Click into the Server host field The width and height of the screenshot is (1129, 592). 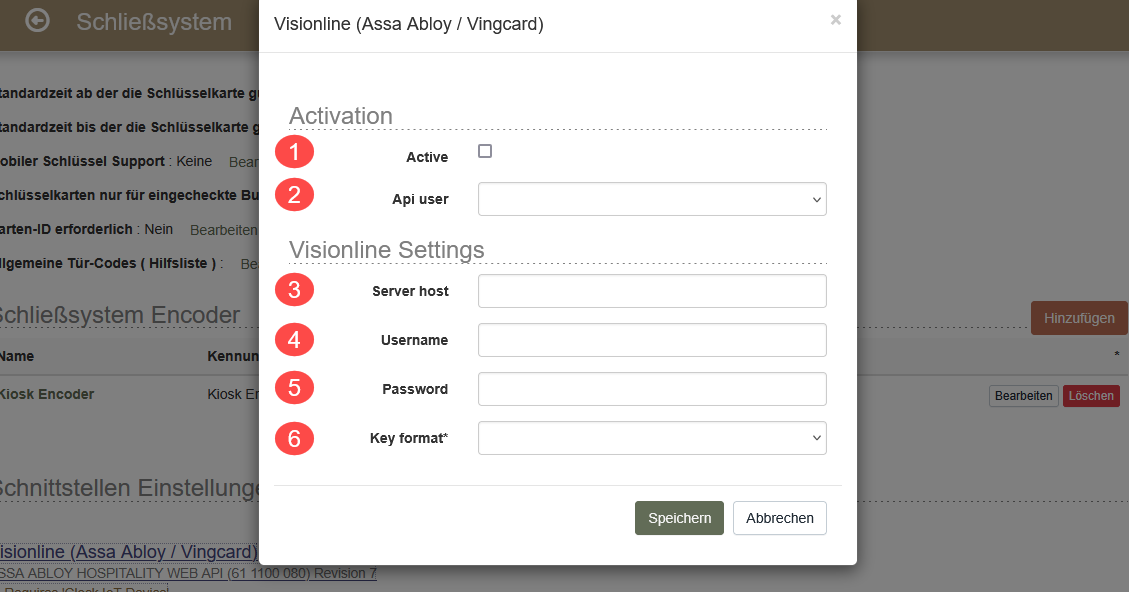652,291
